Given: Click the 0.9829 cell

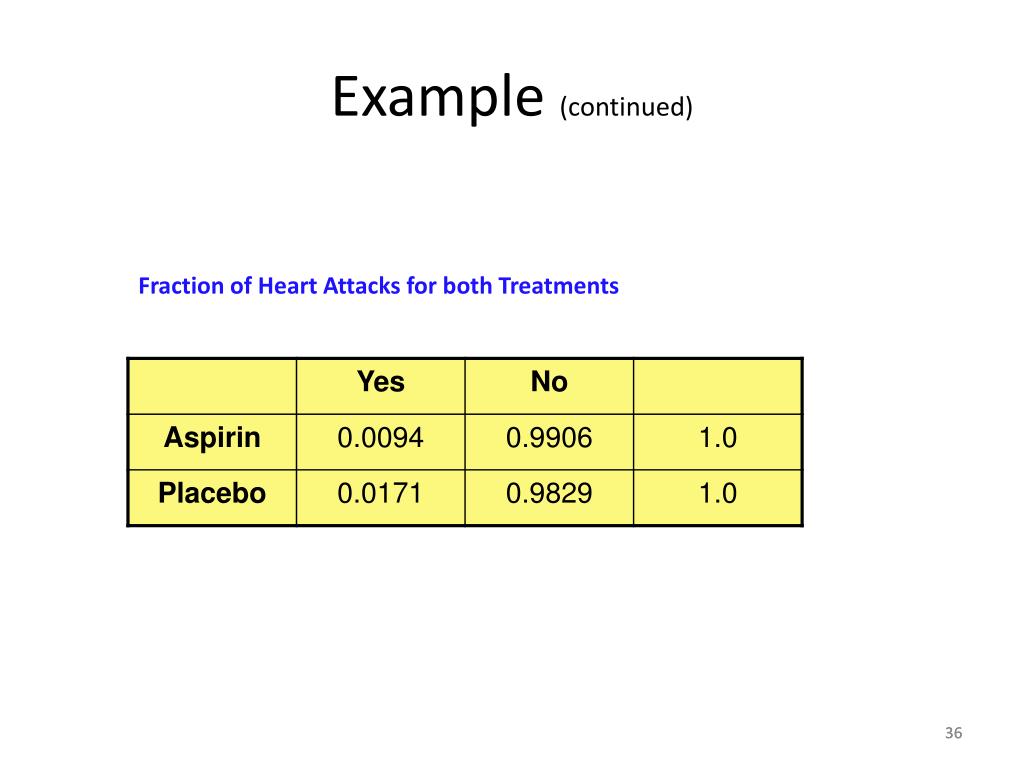Looking at the screenshot, I should click(x=549, y=493).
